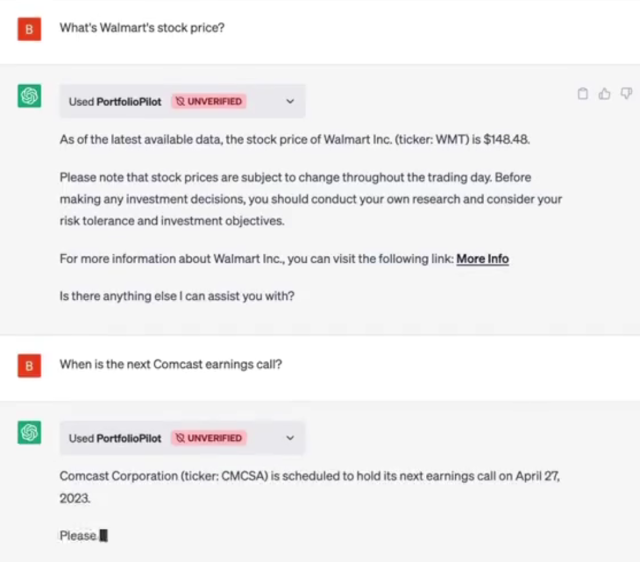Give thumbs up to Walmart response
This screenshot has height=562, width=640.
[x=604, y=94]
